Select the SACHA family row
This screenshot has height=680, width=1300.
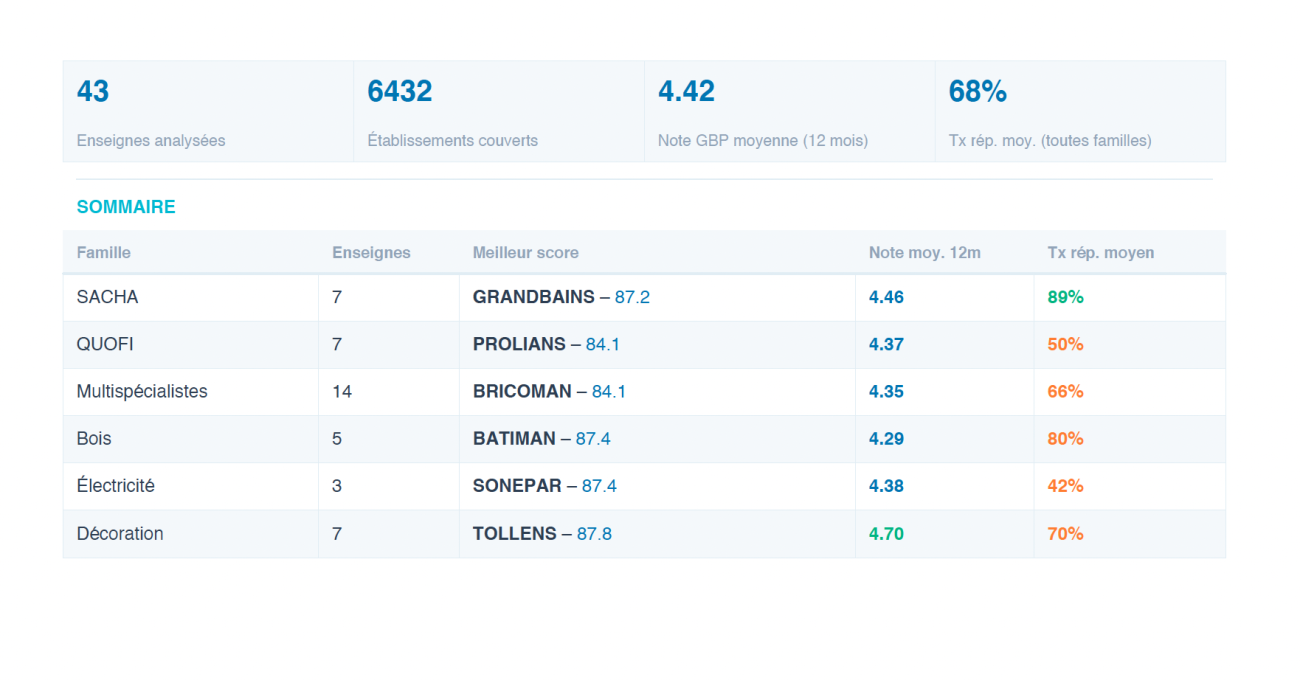(644, 297)
